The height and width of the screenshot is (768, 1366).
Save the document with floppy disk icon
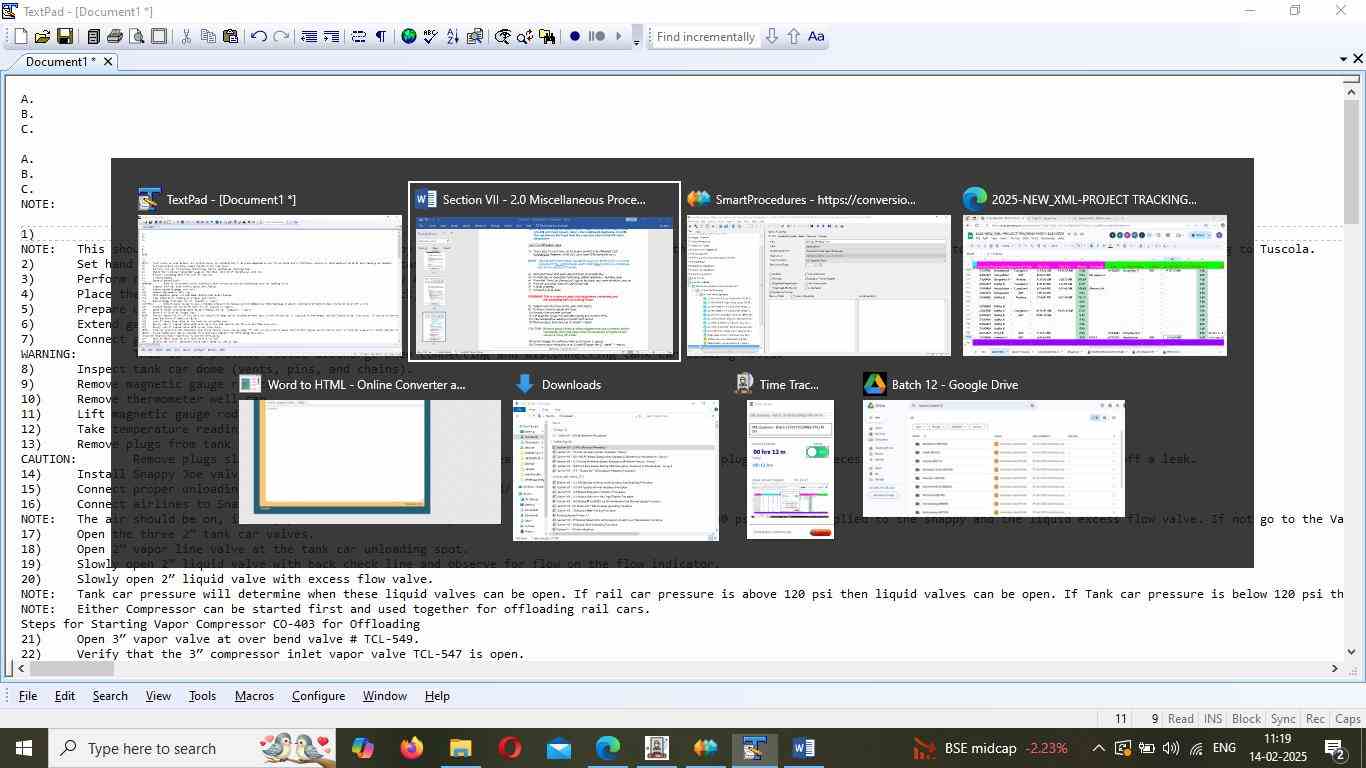(x=64, y=36)
